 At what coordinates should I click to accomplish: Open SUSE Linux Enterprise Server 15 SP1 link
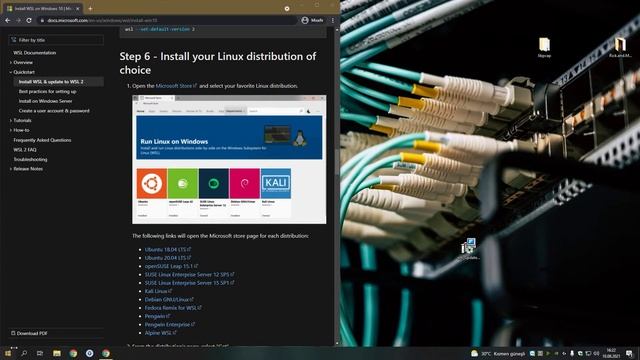(x=189, y=283)
